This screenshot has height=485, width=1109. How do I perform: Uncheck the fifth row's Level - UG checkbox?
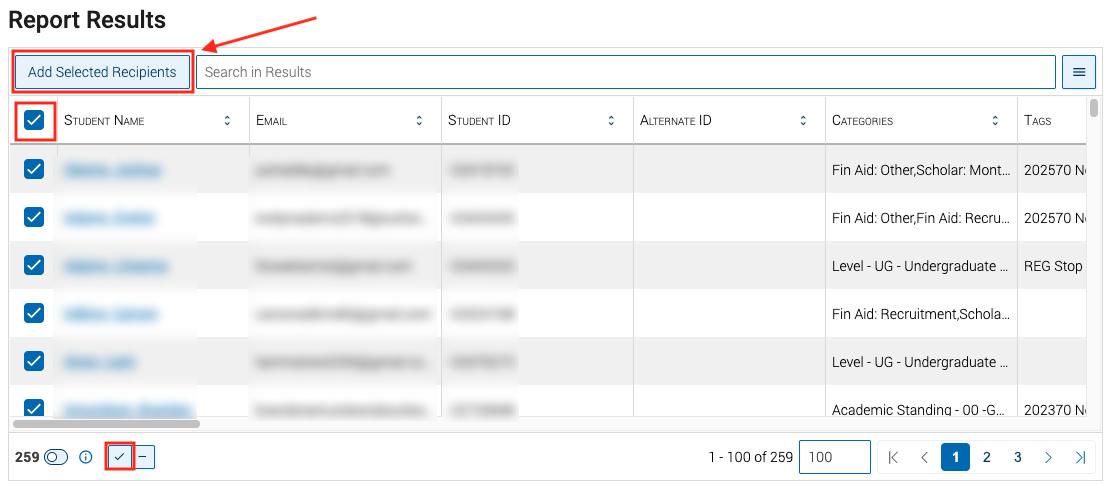click(34, 361)
